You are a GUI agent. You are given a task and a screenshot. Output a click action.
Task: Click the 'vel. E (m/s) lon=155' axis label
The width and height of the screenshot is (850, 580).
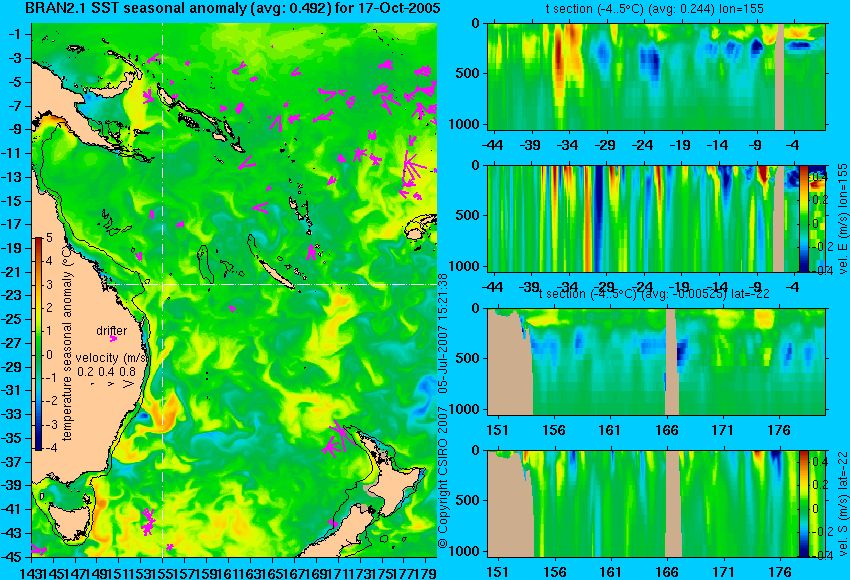pos(842,218)
